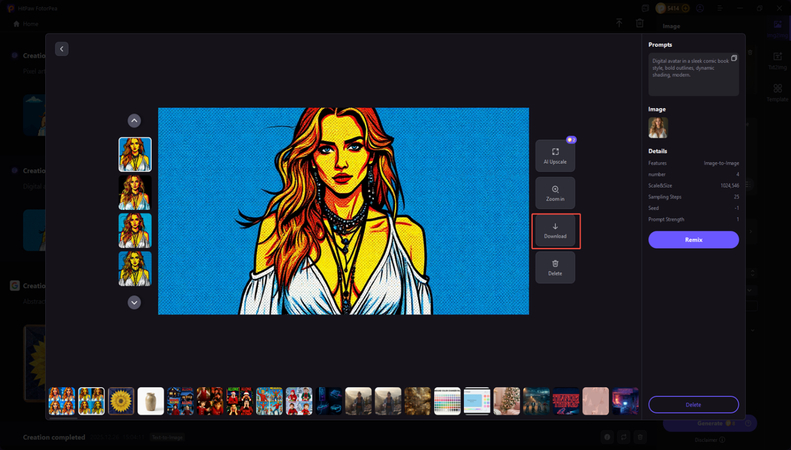Click the Scale&Size value 1024,546
Image resolution: width=791 pixels, height=450 pixels.
pyautogui.click(x=729, y=186)
